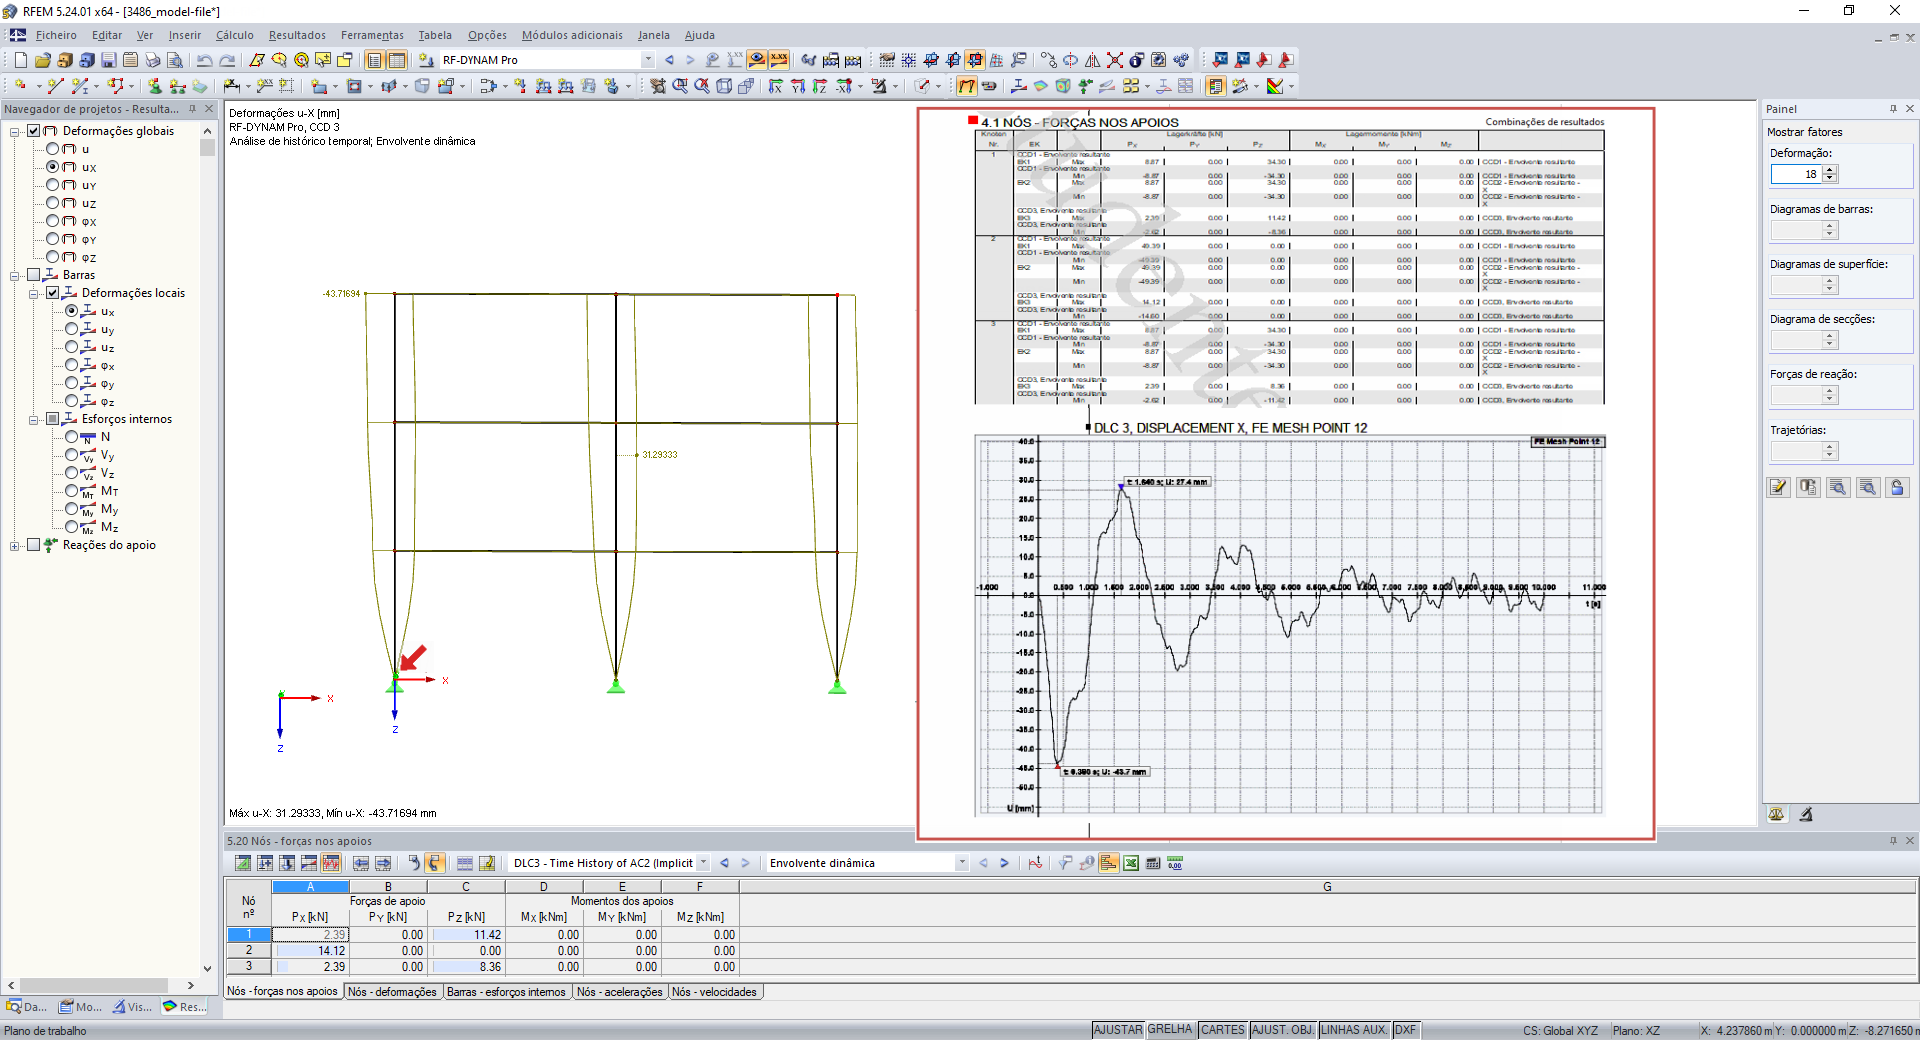Select table cell Px for node 2
This screenshot has width=1920, height=1040.
pos(311,951)
